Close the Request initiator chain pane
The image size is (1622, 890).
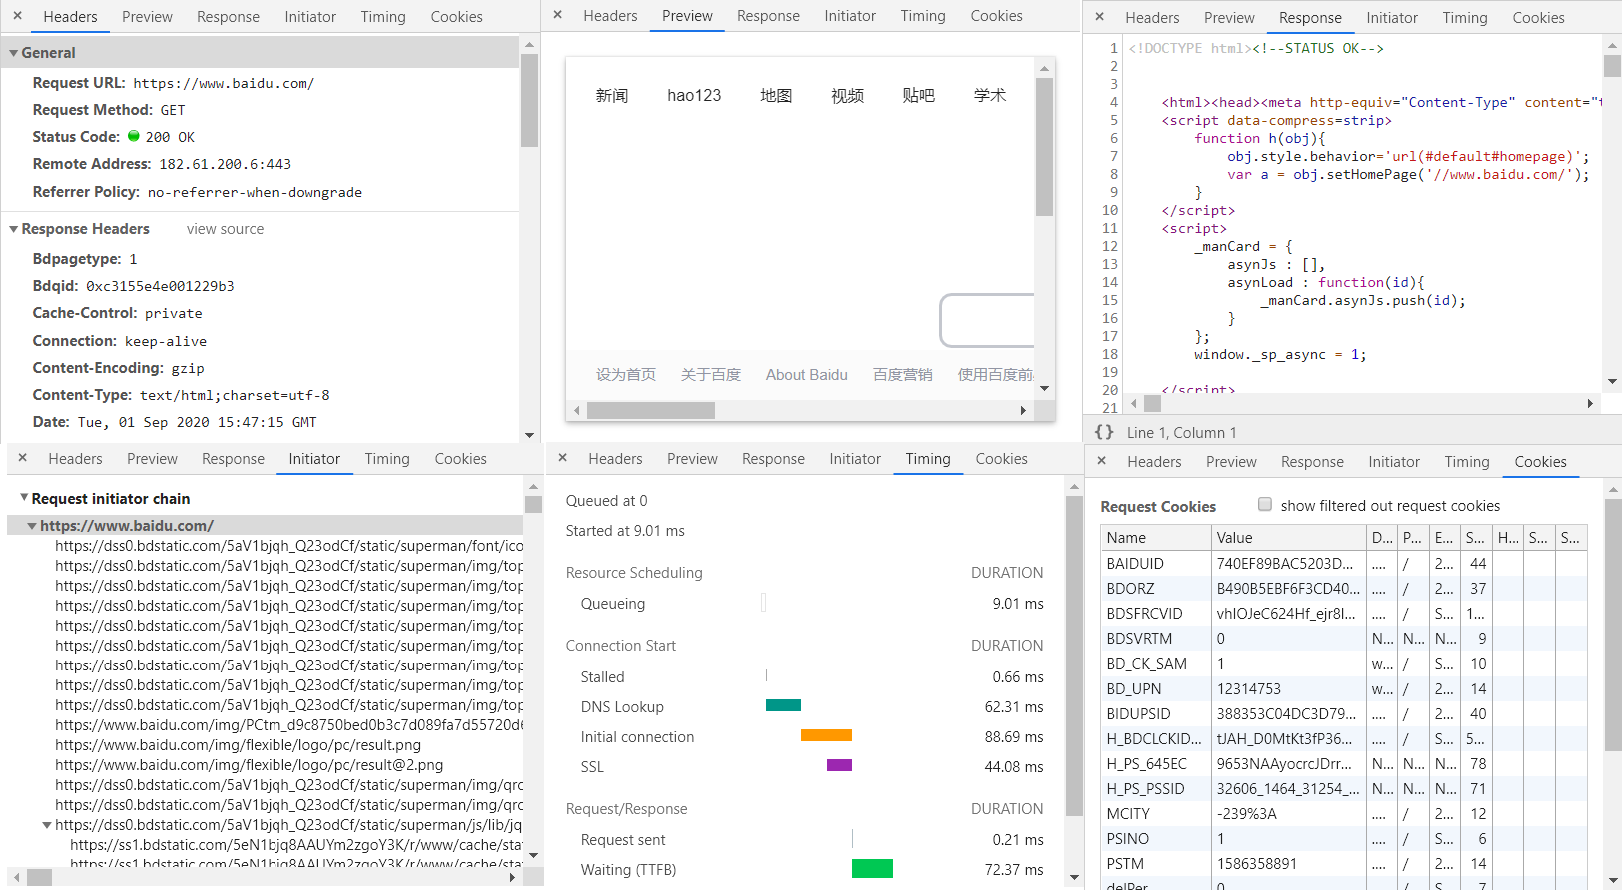[23, 458]
